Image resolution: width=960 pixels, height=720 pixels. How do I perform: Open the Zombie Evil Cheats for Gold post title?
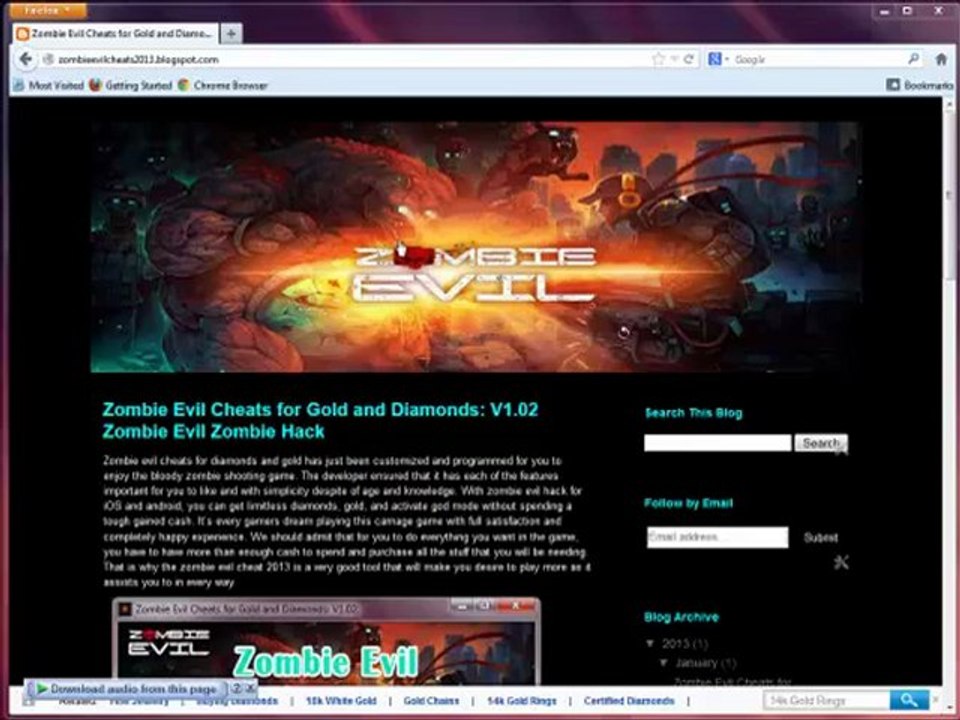click(320, 420)
